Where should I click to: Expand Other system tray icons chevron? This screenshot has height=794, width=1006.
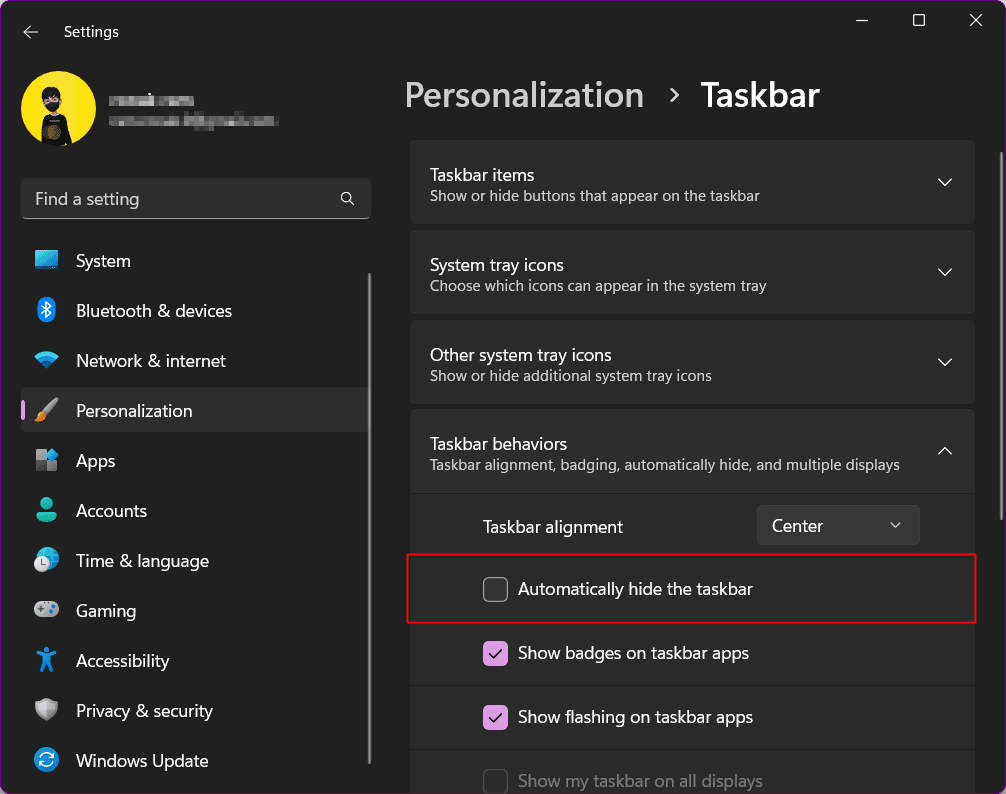coord(944,362)
